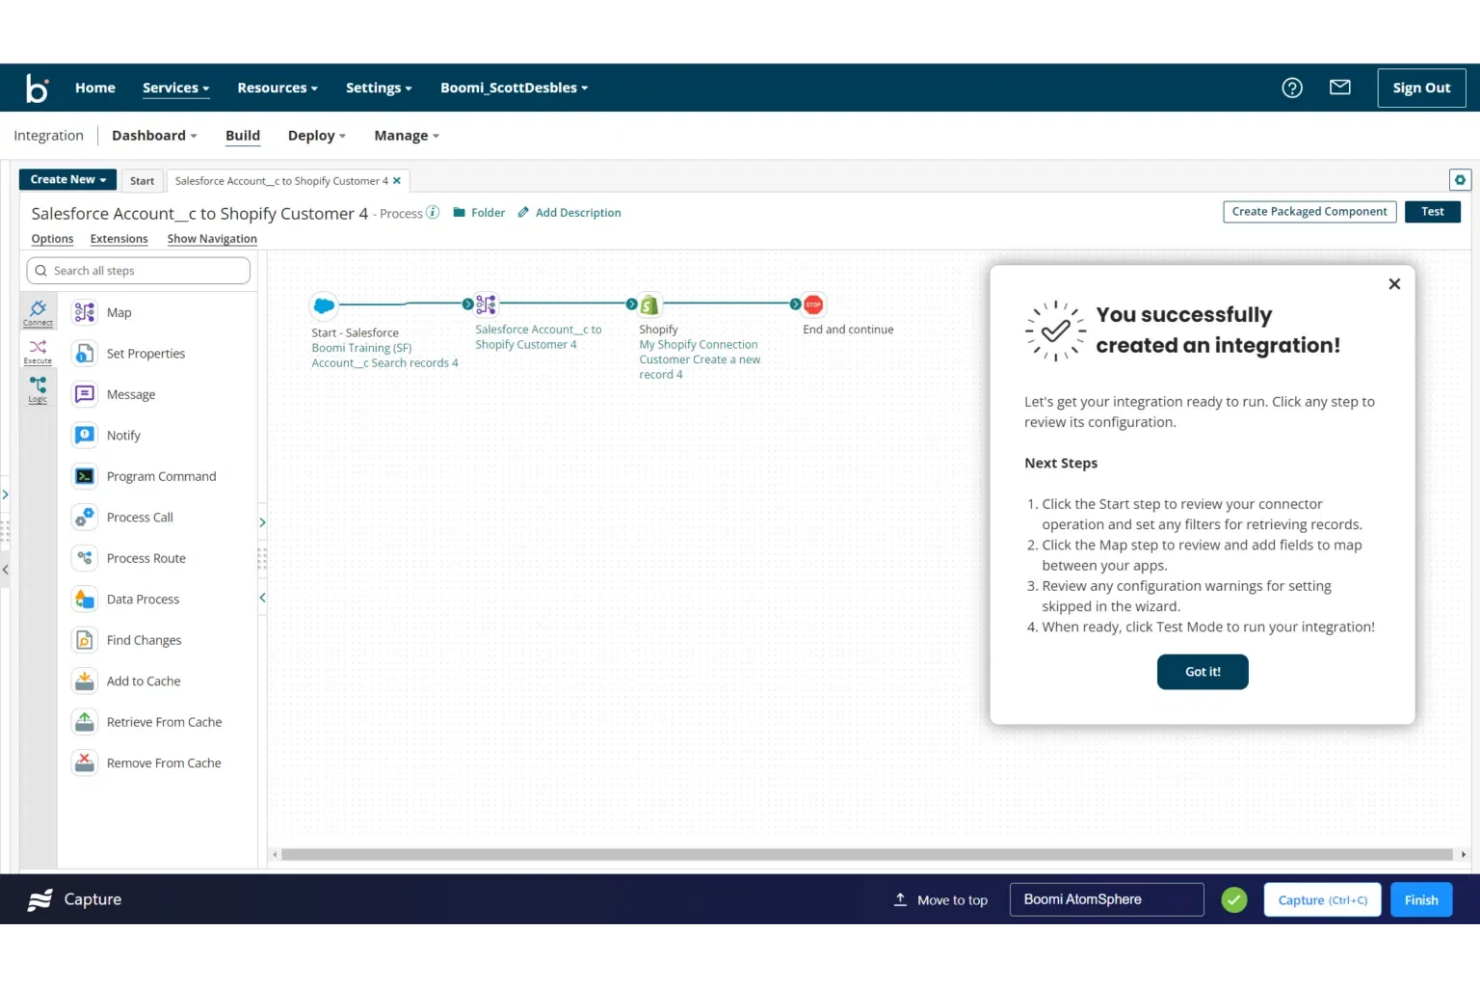Click the Remove From Cache step icon
Viewport: 1480px width, 987px height.
coord(84,763)
